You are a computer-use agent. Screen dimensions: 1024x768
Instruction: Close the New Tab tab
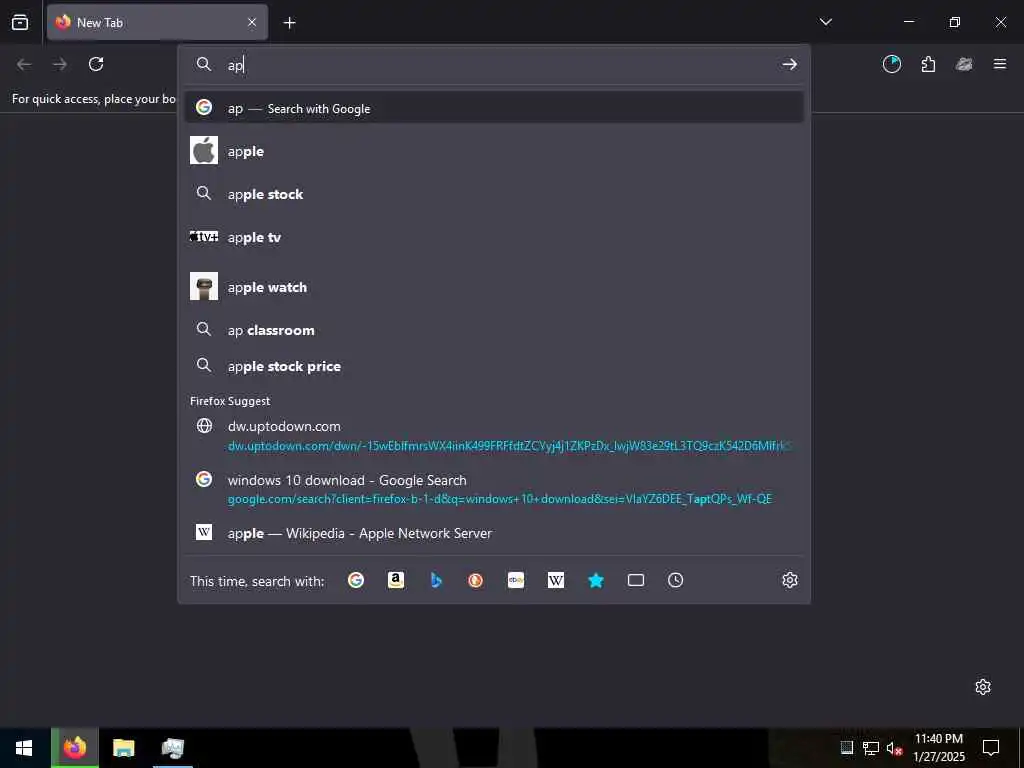(x=252, y=22)
